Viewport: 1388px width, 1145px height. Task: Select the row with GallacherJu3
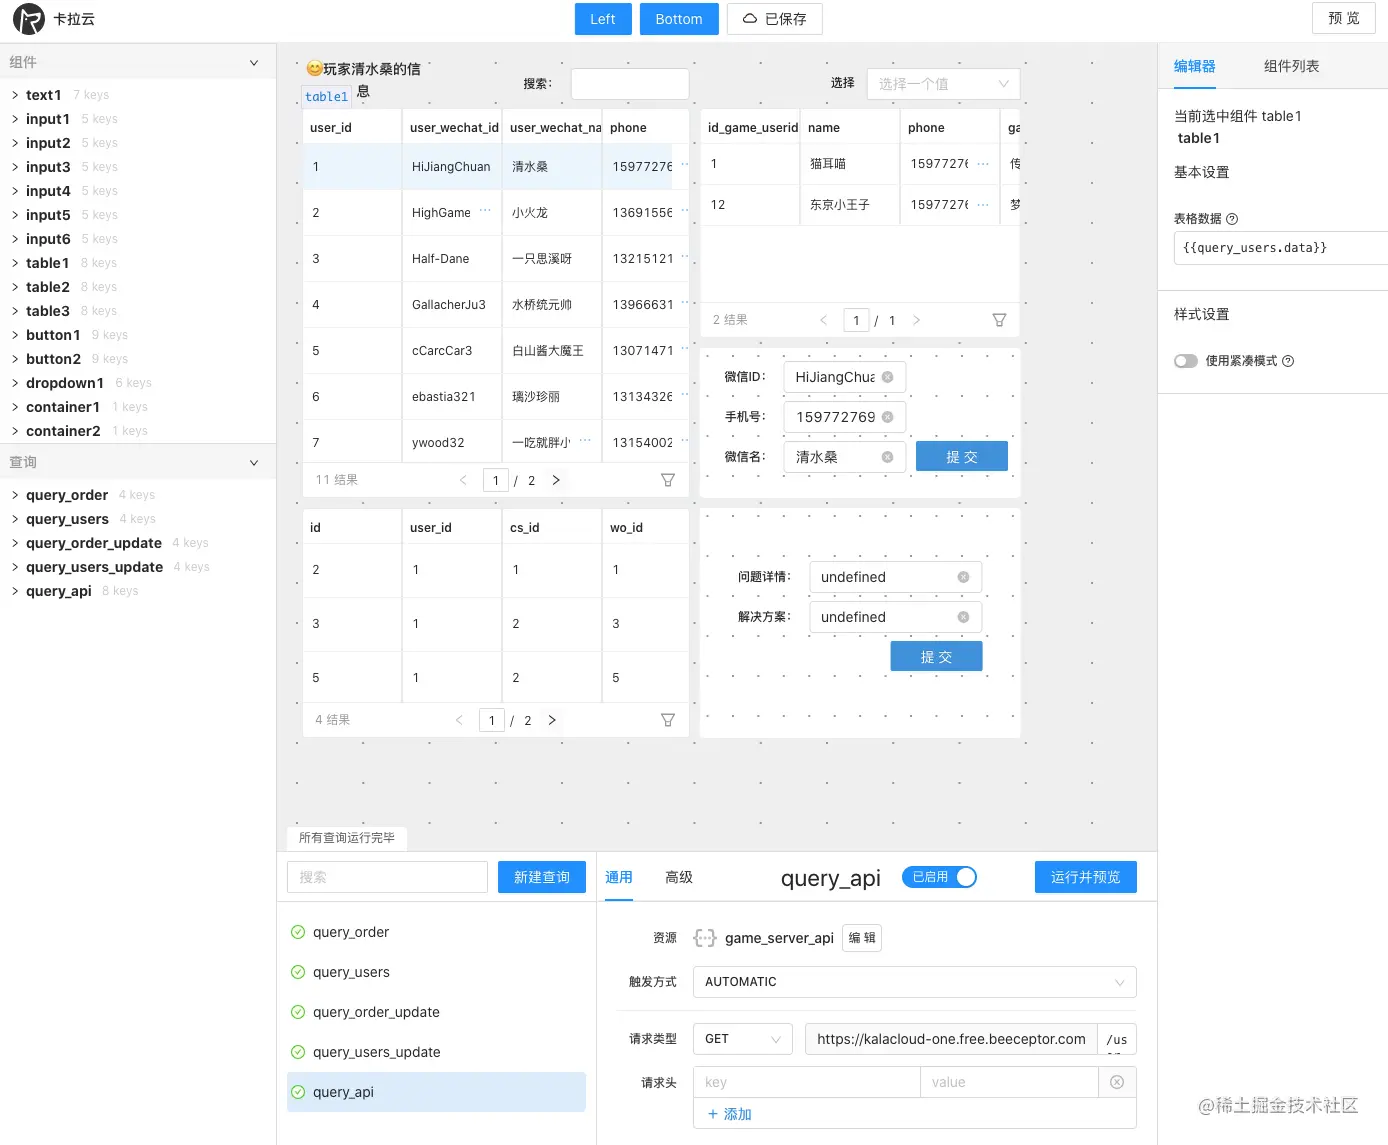click(496, 304)
